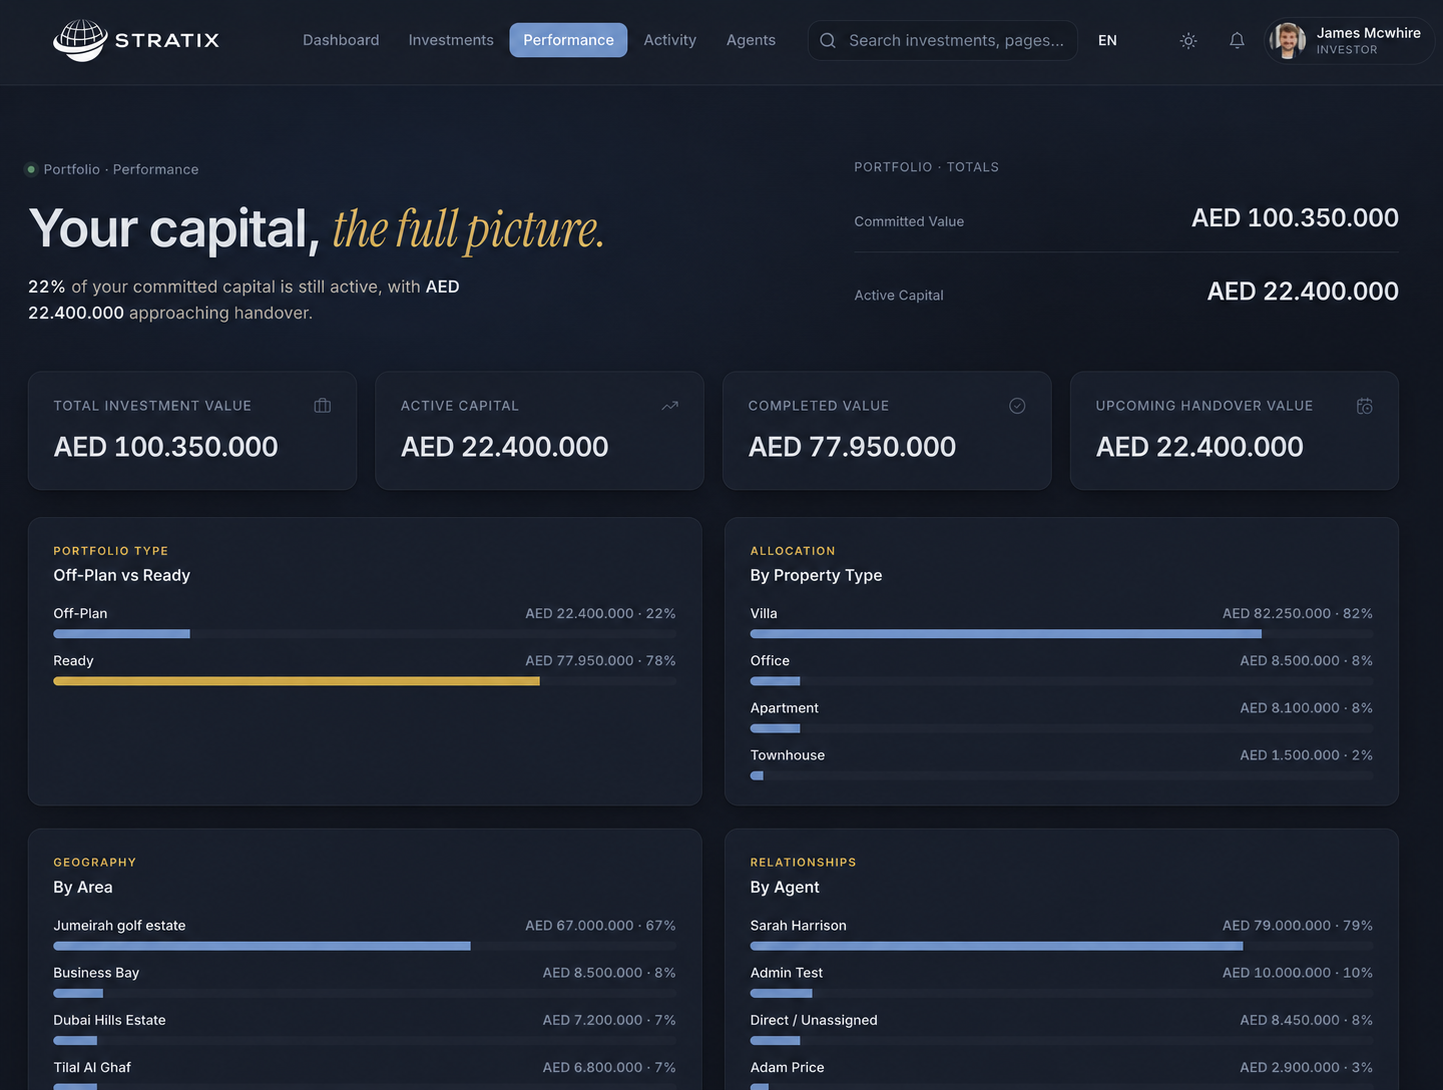1443x1090 pixels.
Task: Click the 'Committed Value' label
Action: (909, 222)
